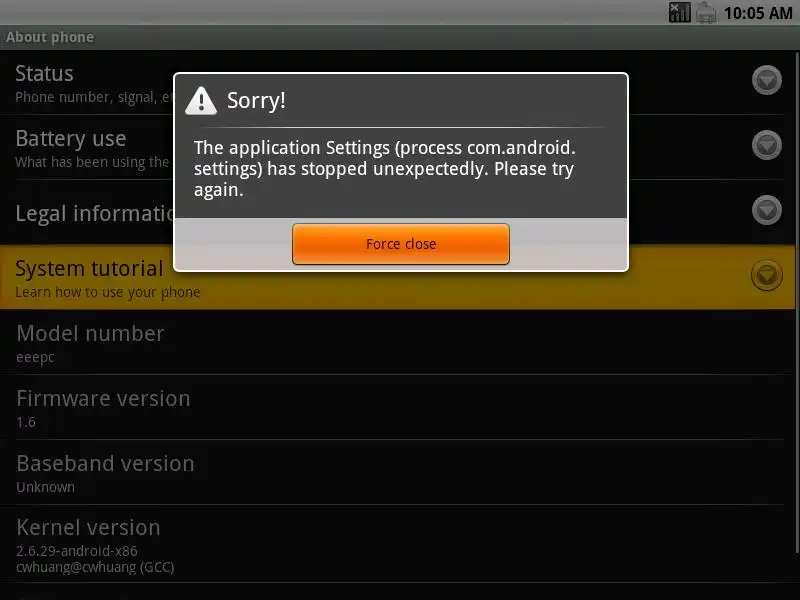Select the Legal information entry
The width and height of the screenshot is (800, 600).
tap(398, 212)
